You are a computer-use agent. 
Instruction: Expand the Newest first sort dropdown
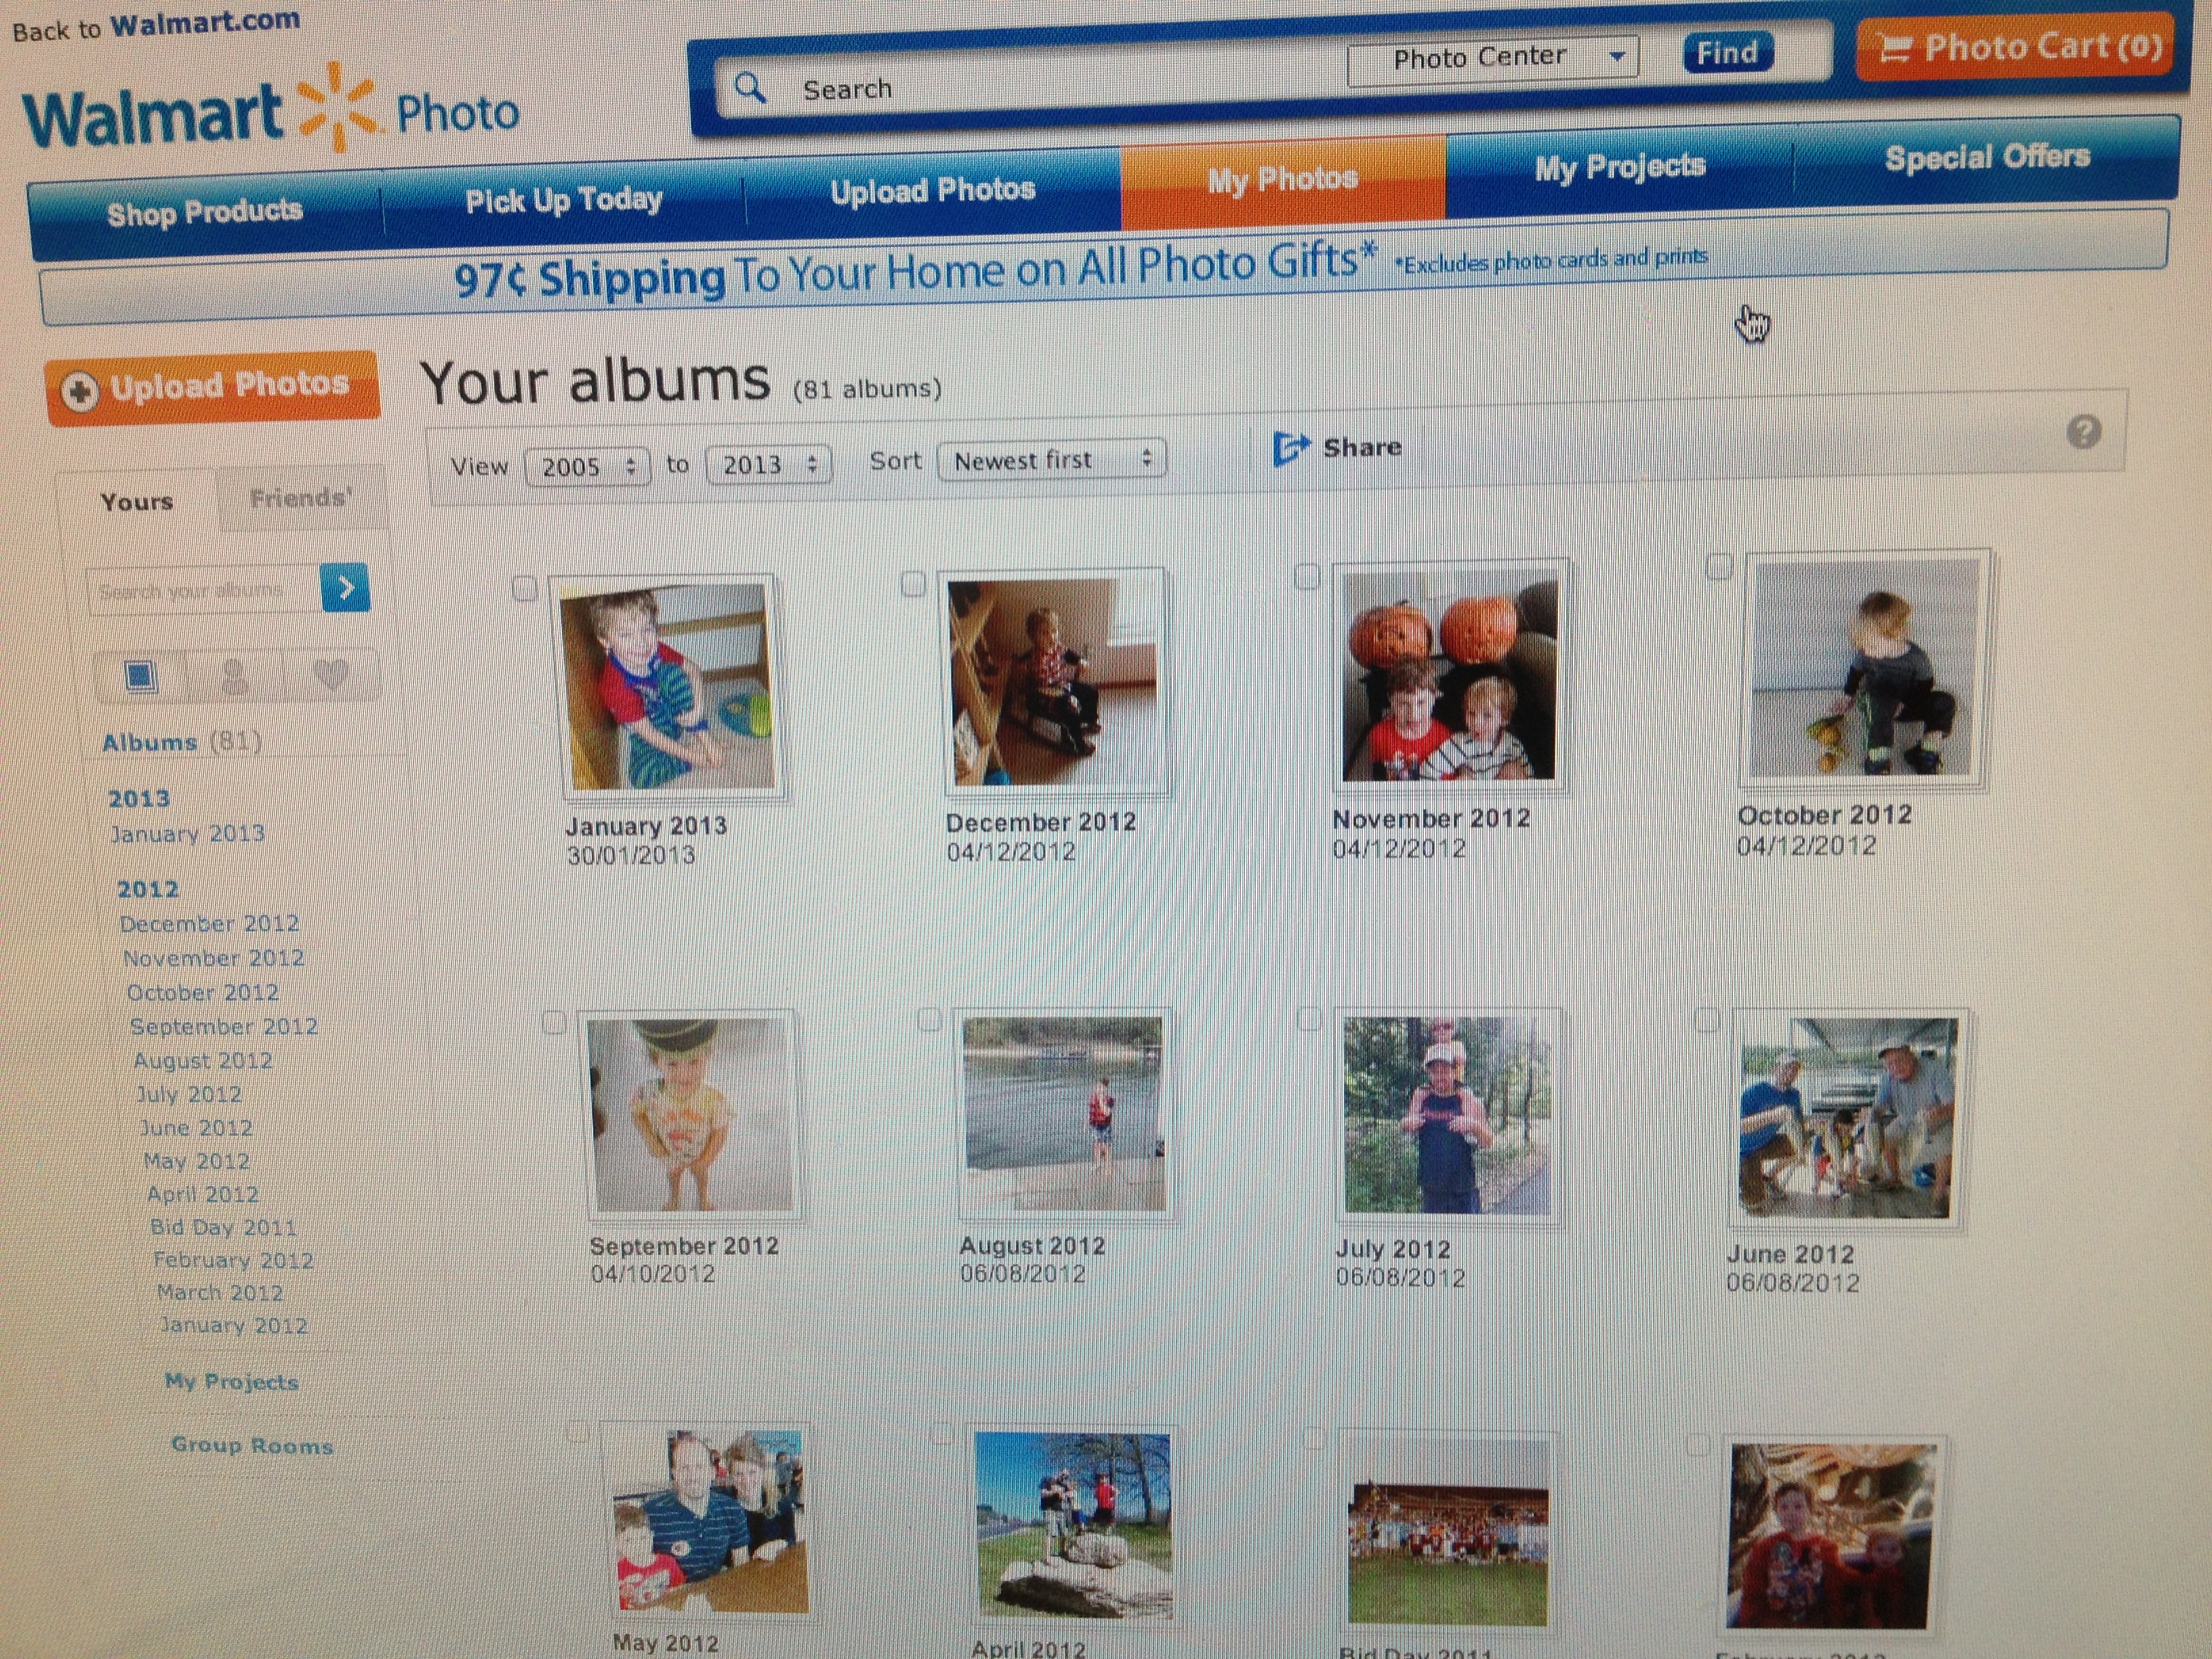[x=1052, y=460]
